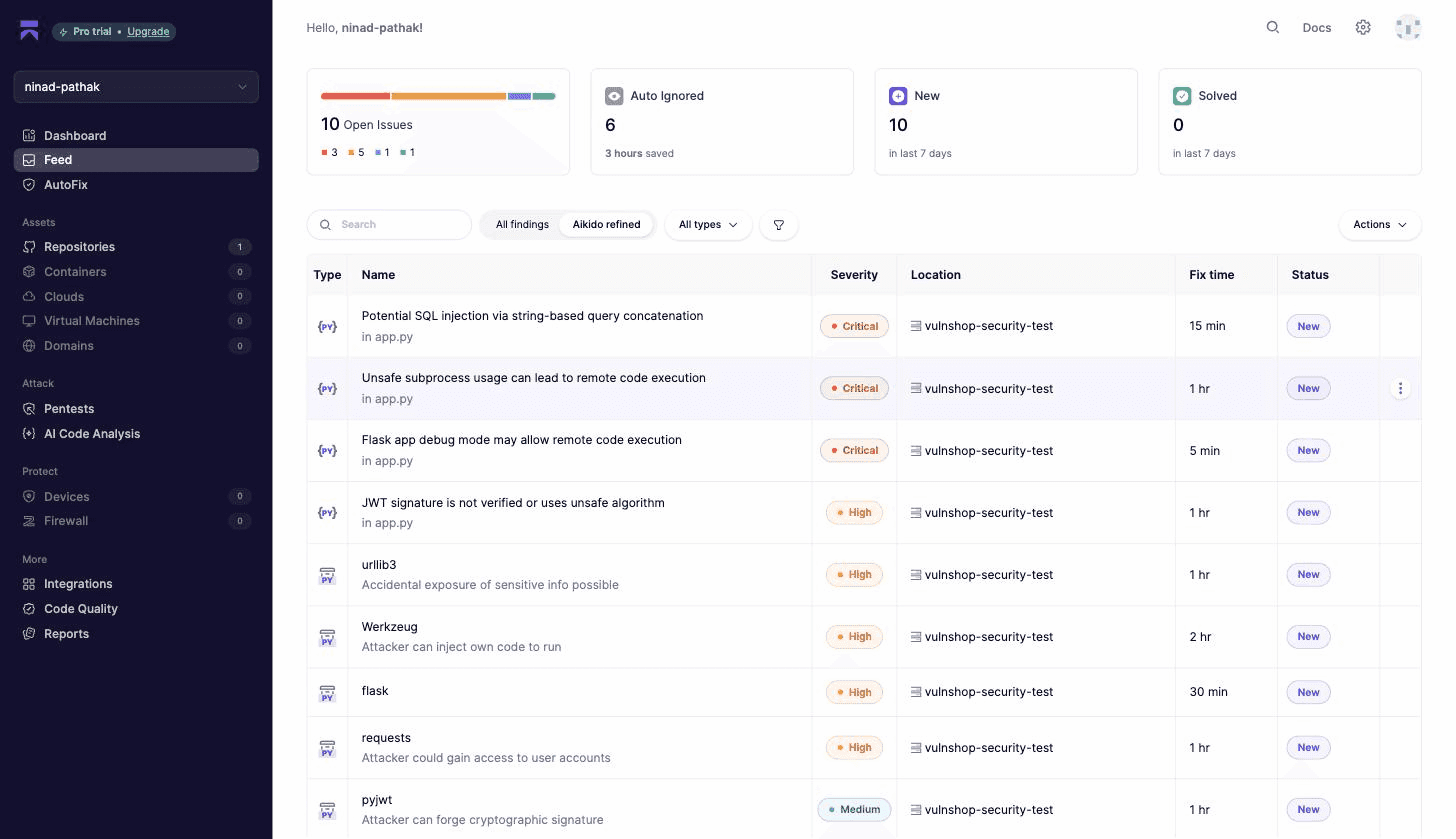Open the Actions dropdown
The image size is (1456, 839).
coord(1380,225)
